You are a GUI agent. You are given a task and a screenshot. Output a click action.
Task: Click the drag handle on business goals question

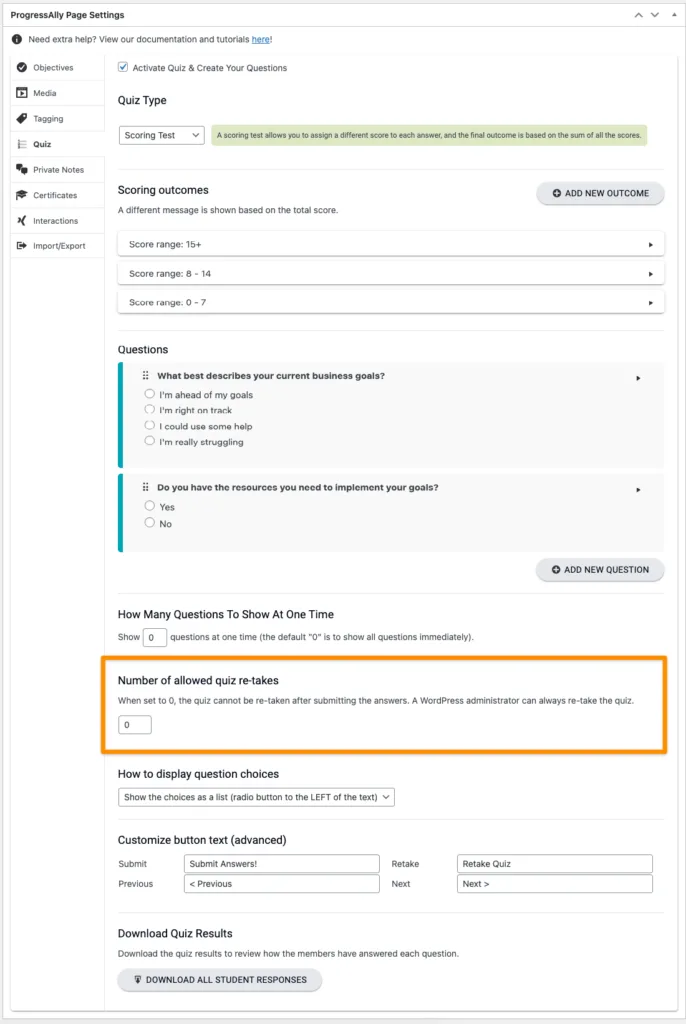point(145,376)
